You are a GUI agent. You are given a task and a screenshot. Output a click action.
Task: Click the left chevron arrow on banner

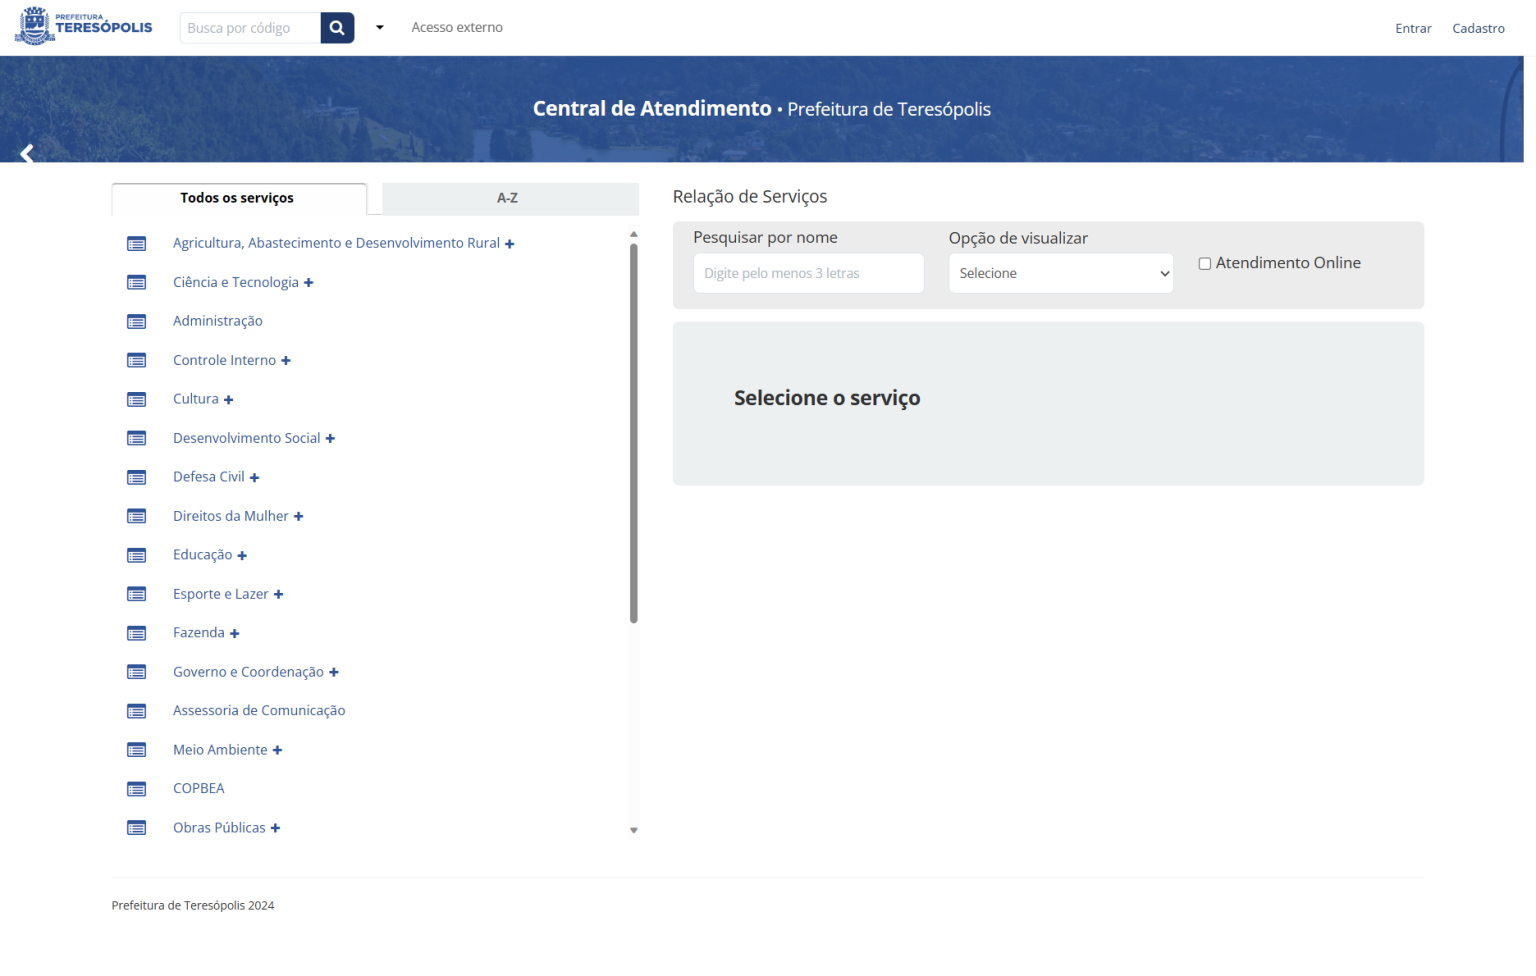tap(27, 153)
